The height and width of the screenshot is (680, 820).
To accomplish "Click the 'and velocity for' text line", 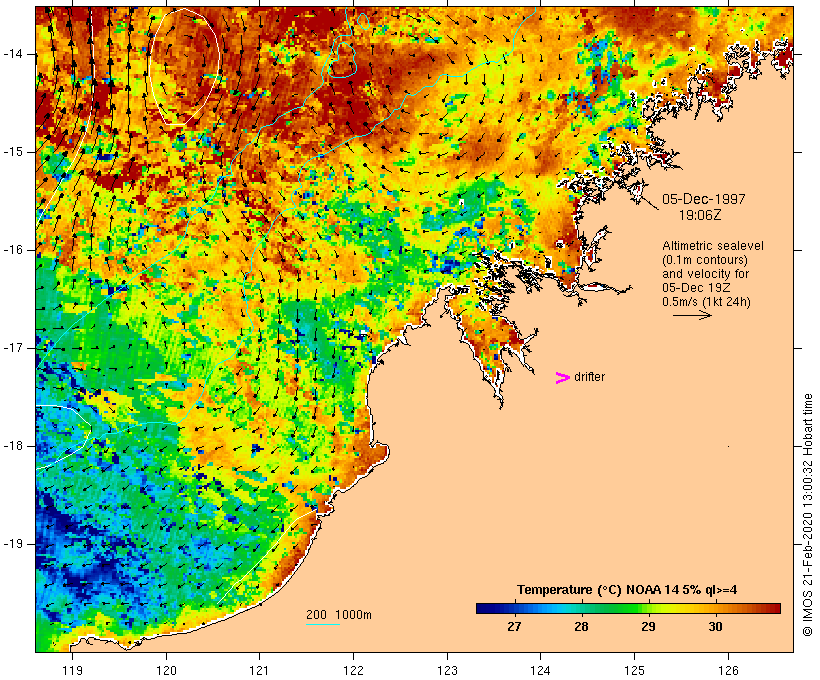I will tap(705, 274).
